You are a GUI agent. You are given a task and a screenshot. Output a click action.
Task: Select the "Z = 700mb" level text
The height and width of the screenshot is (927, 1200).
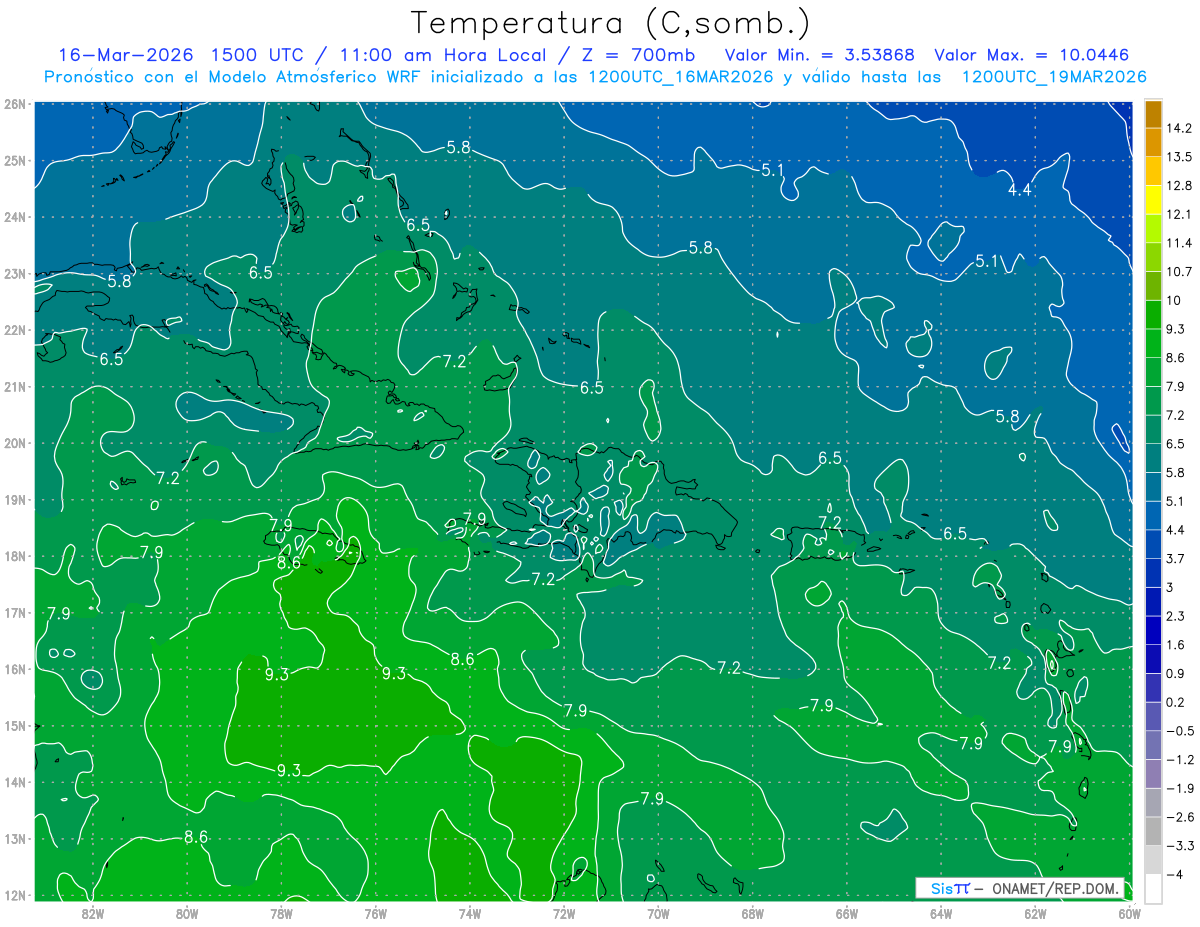click(638, 55)
